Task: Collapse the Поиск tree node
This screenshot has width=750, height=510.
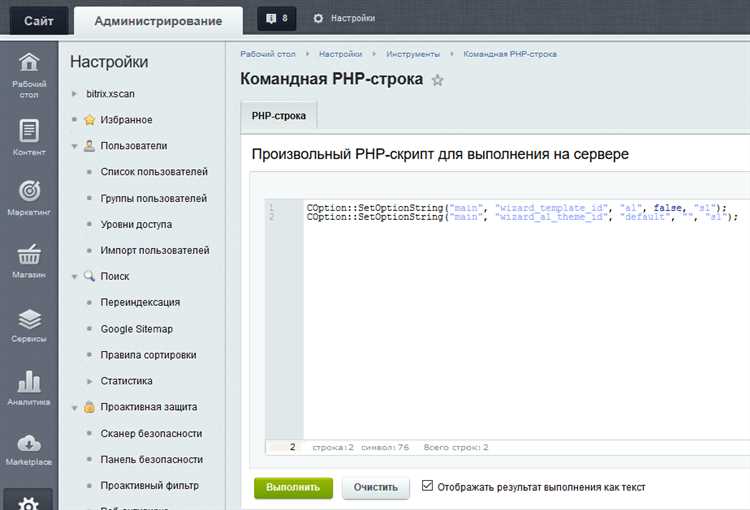Action: click(74, 277)
